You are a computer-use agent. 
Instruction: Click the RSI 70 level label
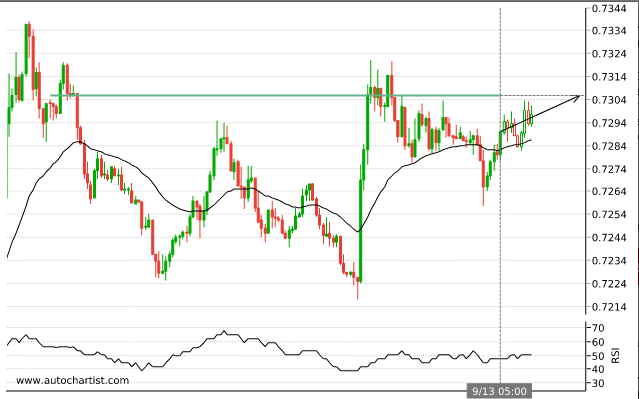(598, 328)
